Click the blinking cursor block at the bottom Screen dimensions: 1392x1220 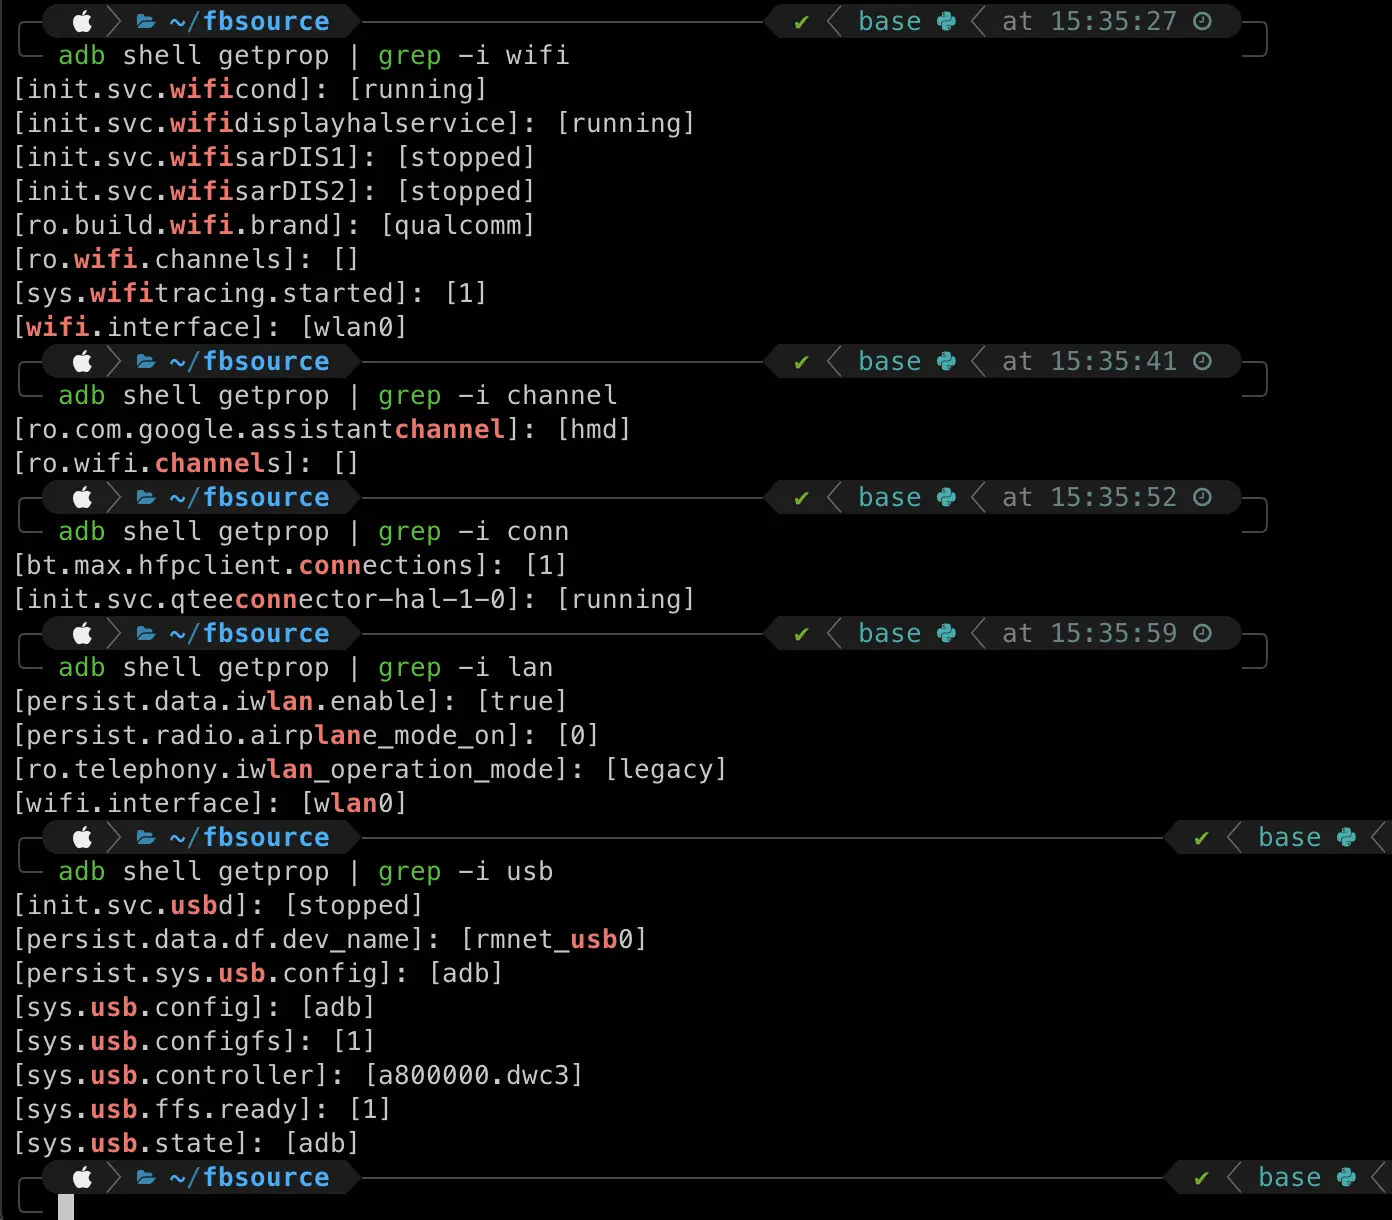click(66, 1207)
